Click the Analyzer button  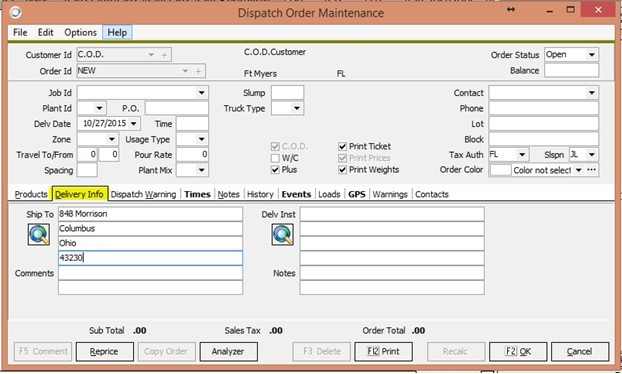[228, 351]
